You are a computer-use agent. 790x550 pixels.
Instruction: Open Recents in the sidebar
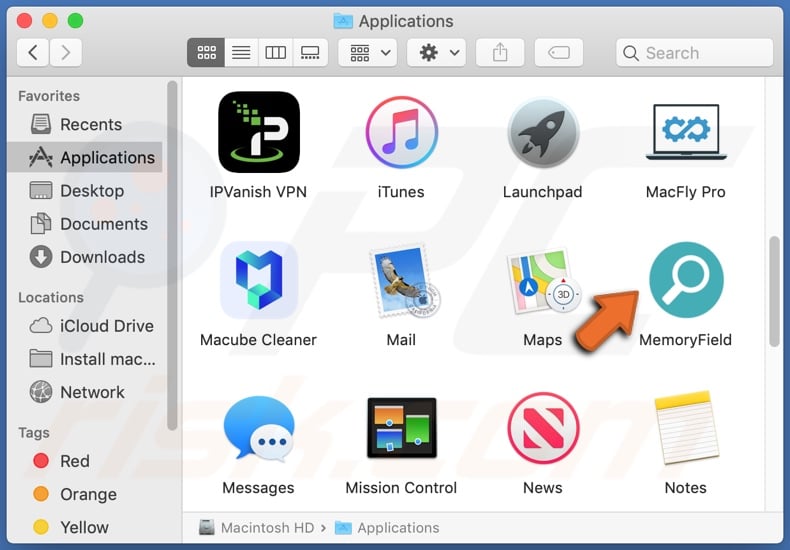click(x=85, y=124)
